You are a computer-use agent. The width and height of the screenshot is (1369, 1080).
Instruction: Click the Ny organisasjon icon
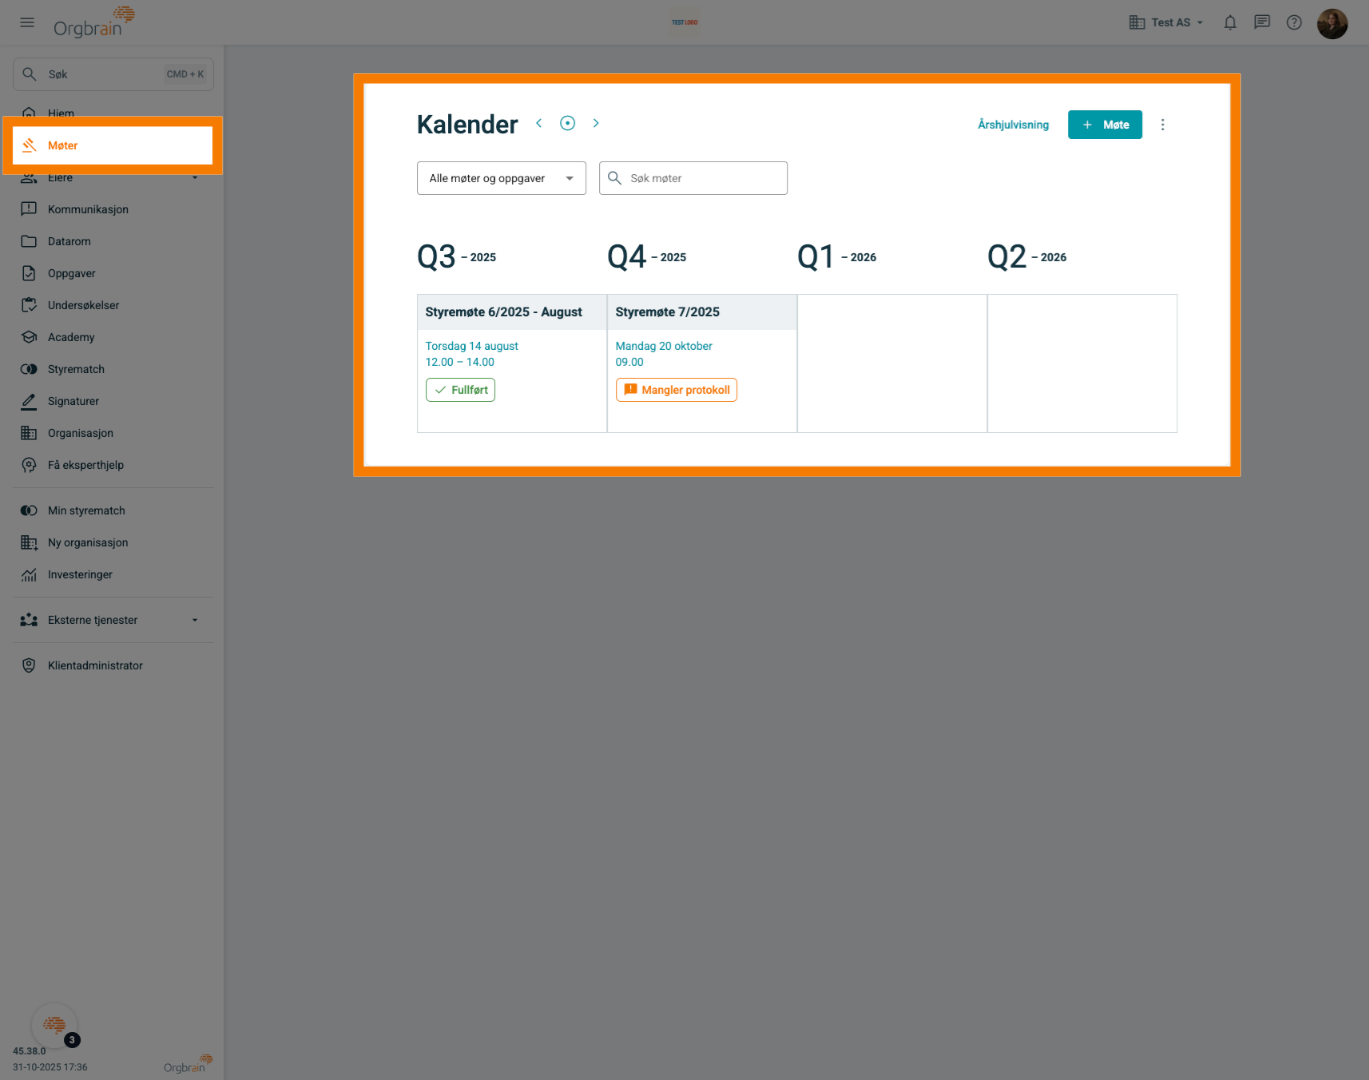29,543
